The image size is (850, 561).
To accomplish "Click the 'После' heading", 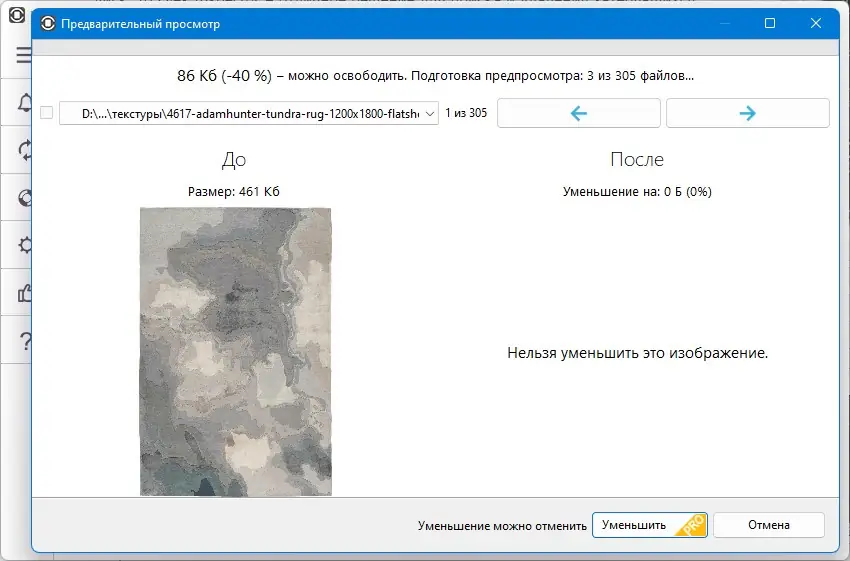I will (637, 159).
